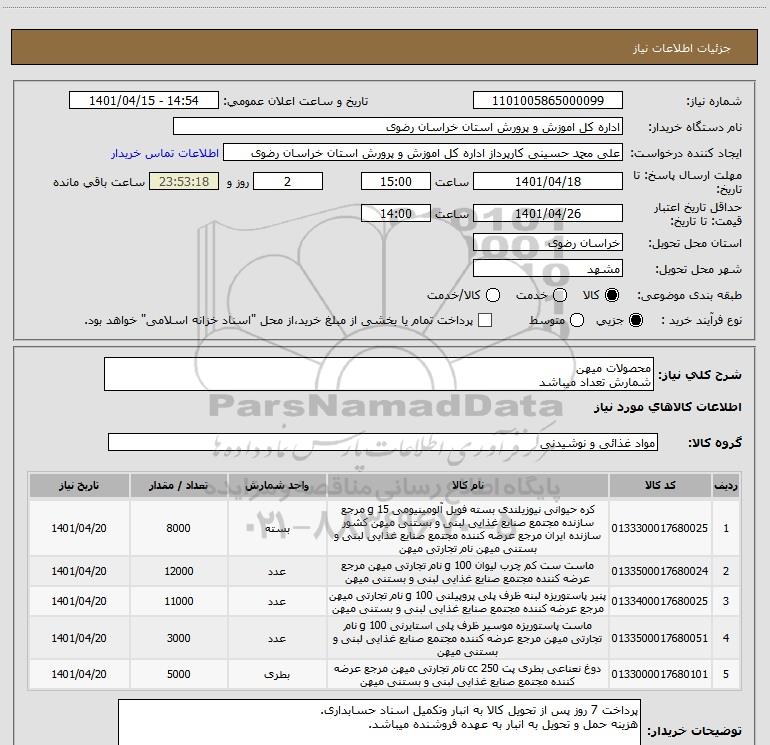Click the goods group field مواد غذائی و نوشیدنی

point(383,442)
